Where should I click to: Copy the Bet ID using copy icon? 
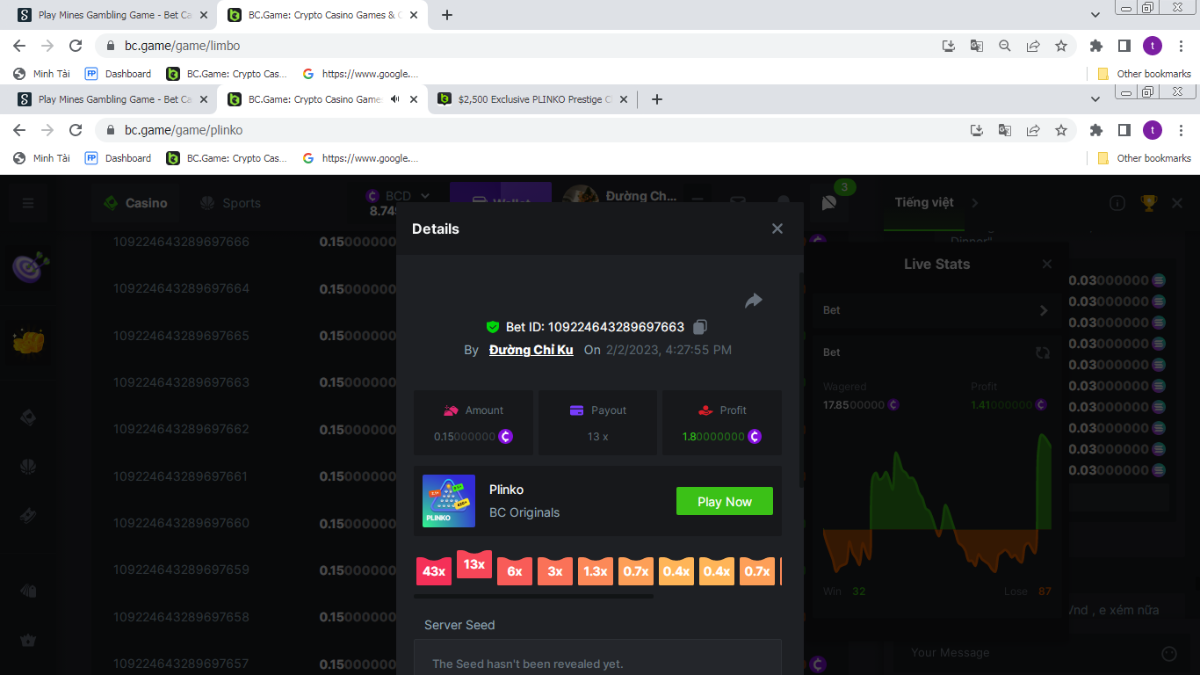700,327
